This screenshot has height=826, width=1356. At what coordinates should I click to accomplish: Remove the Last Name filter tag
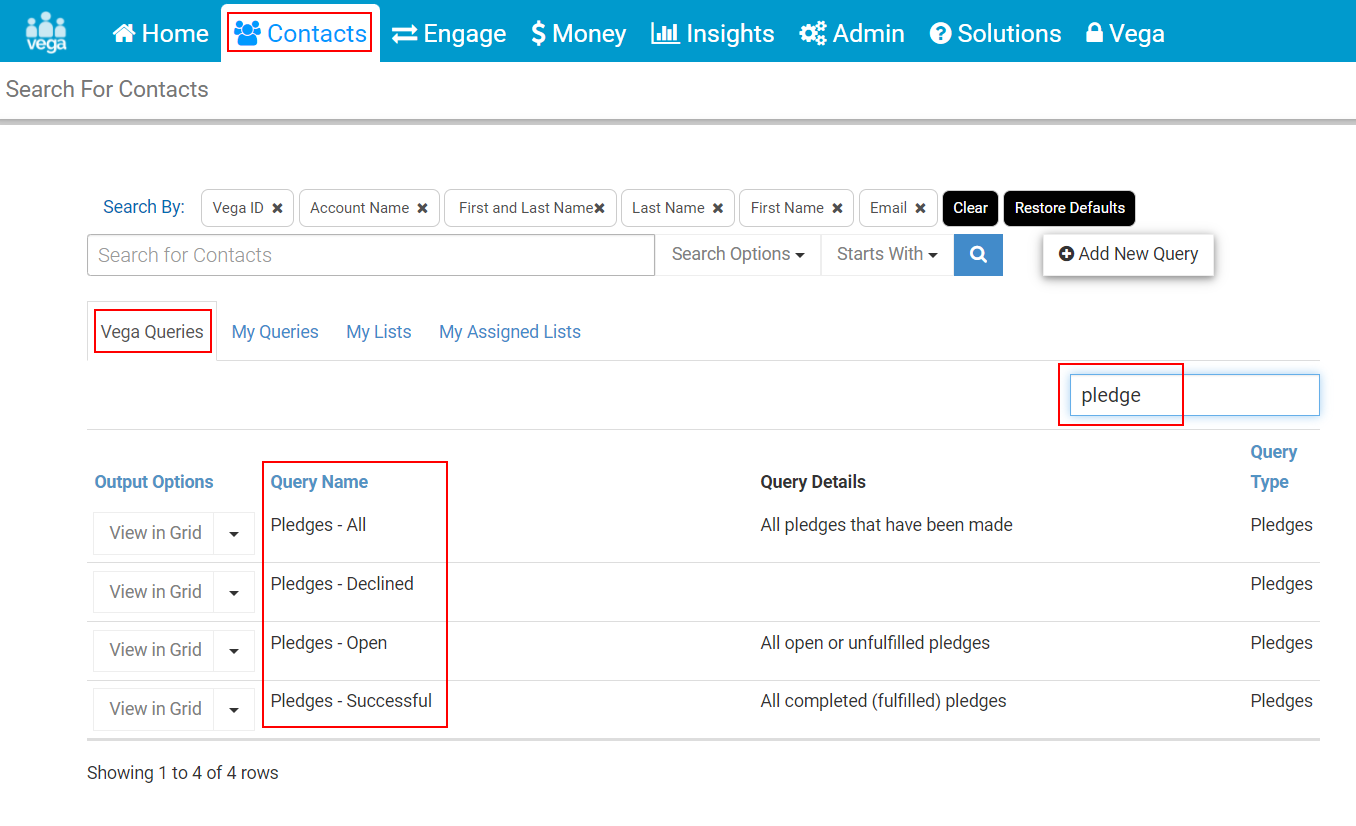pos(717,208)
